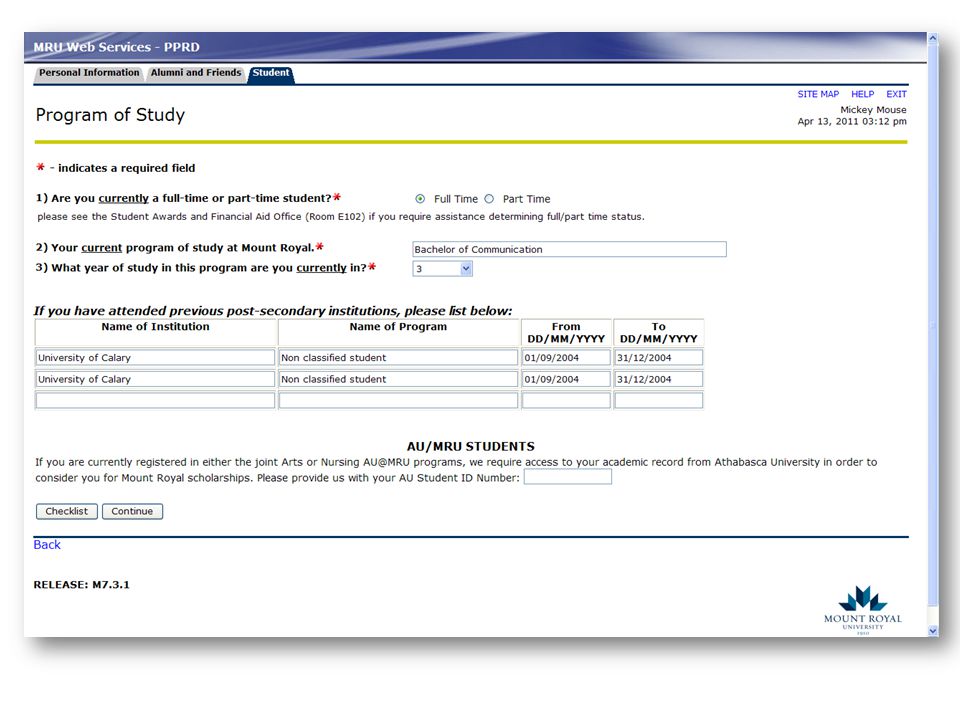Image resolution: width=960 pixels, height=720 pixels.
Task: Click the 'Name of Institution' column header
Action: click(156, 327)
